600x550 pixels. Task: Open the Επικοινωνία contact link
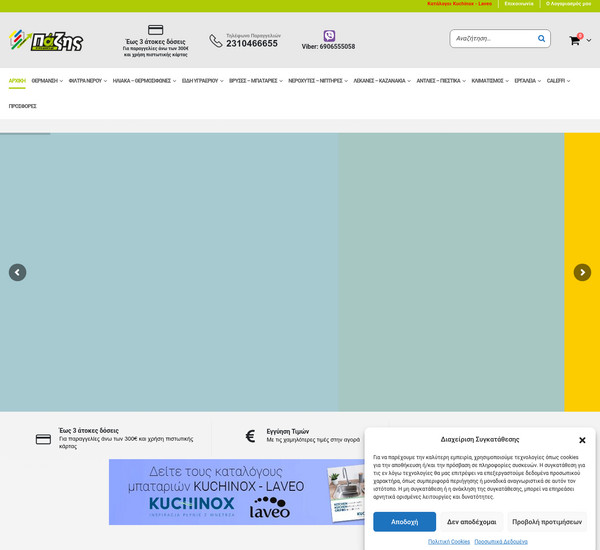tap(518, 3)
